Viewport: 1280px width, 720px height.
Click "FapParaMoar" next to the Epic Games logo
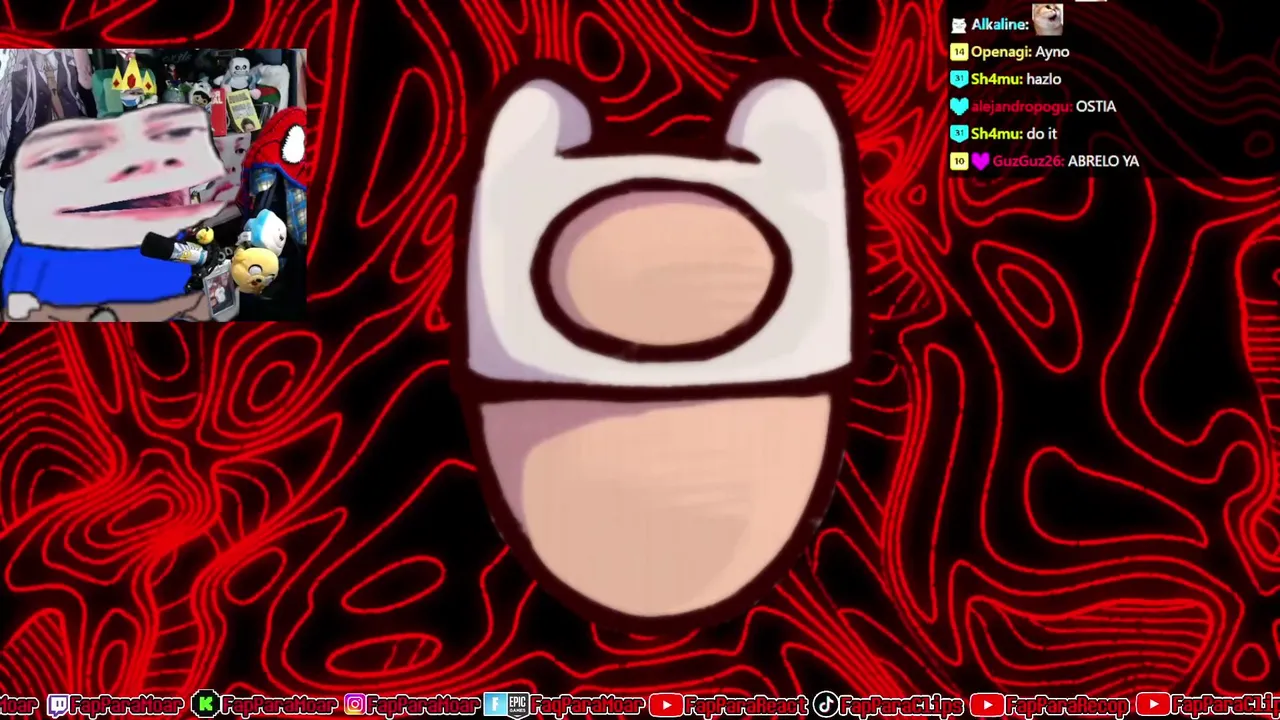point(585,705)
